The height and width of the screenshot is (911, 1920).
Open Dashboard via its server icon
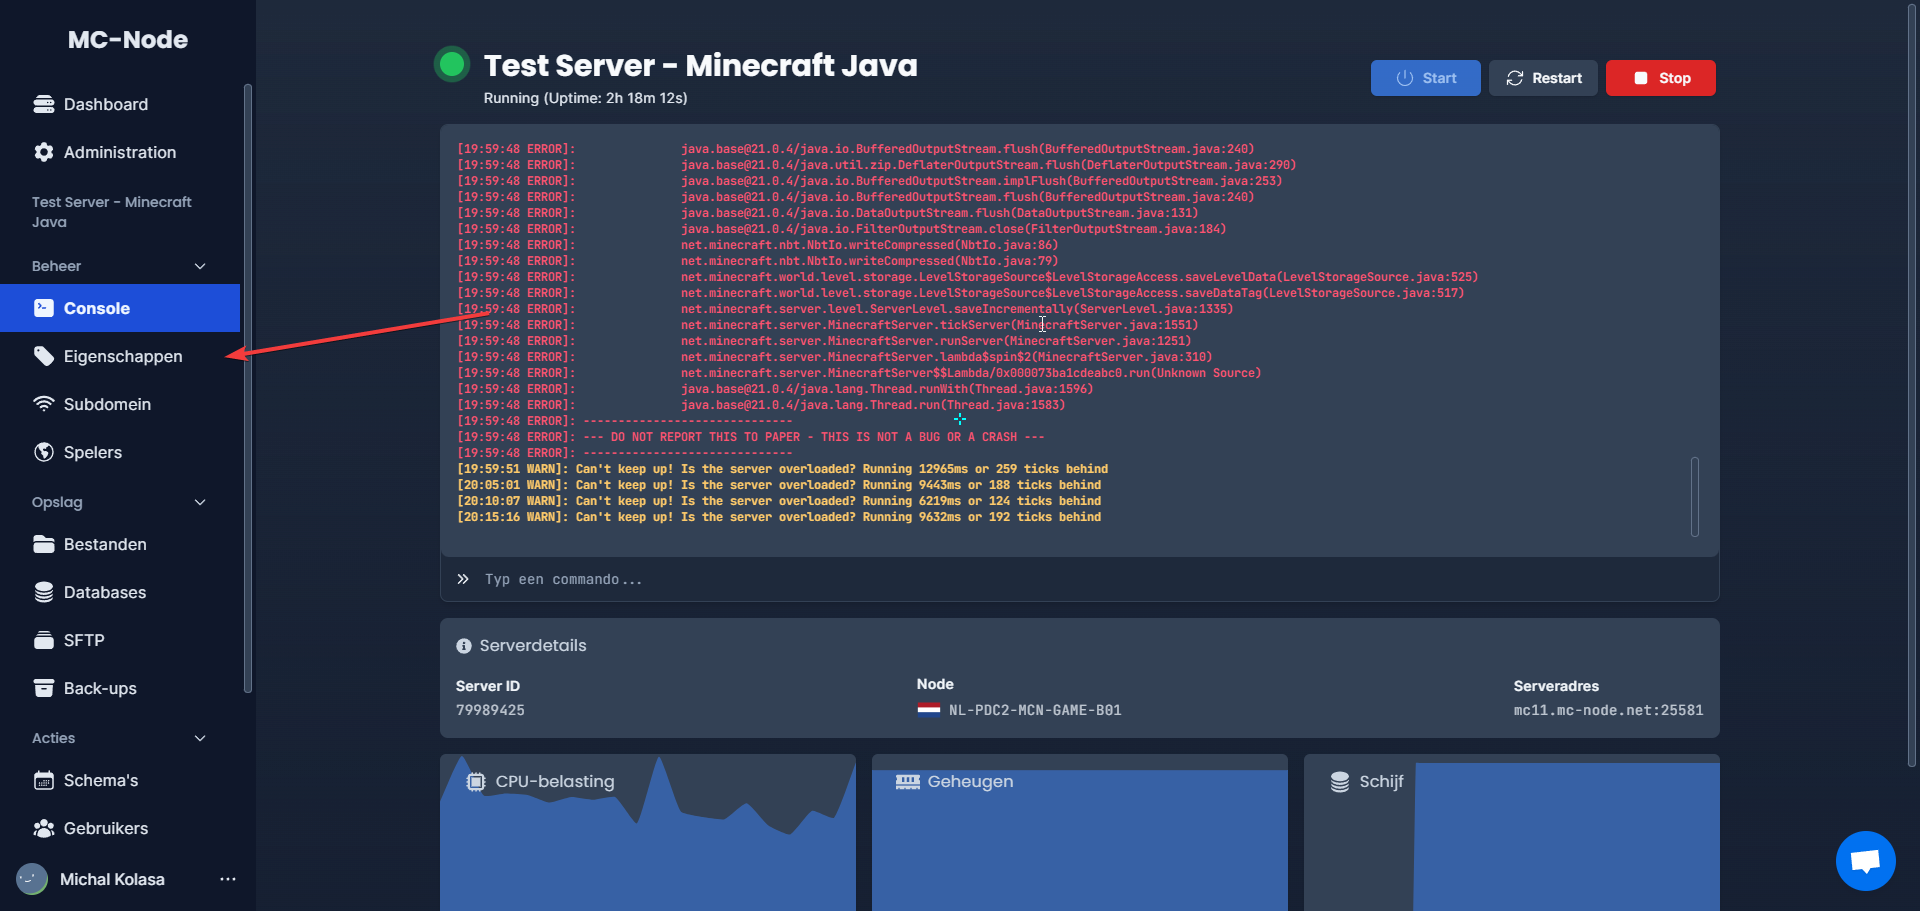tap(43, 104)
